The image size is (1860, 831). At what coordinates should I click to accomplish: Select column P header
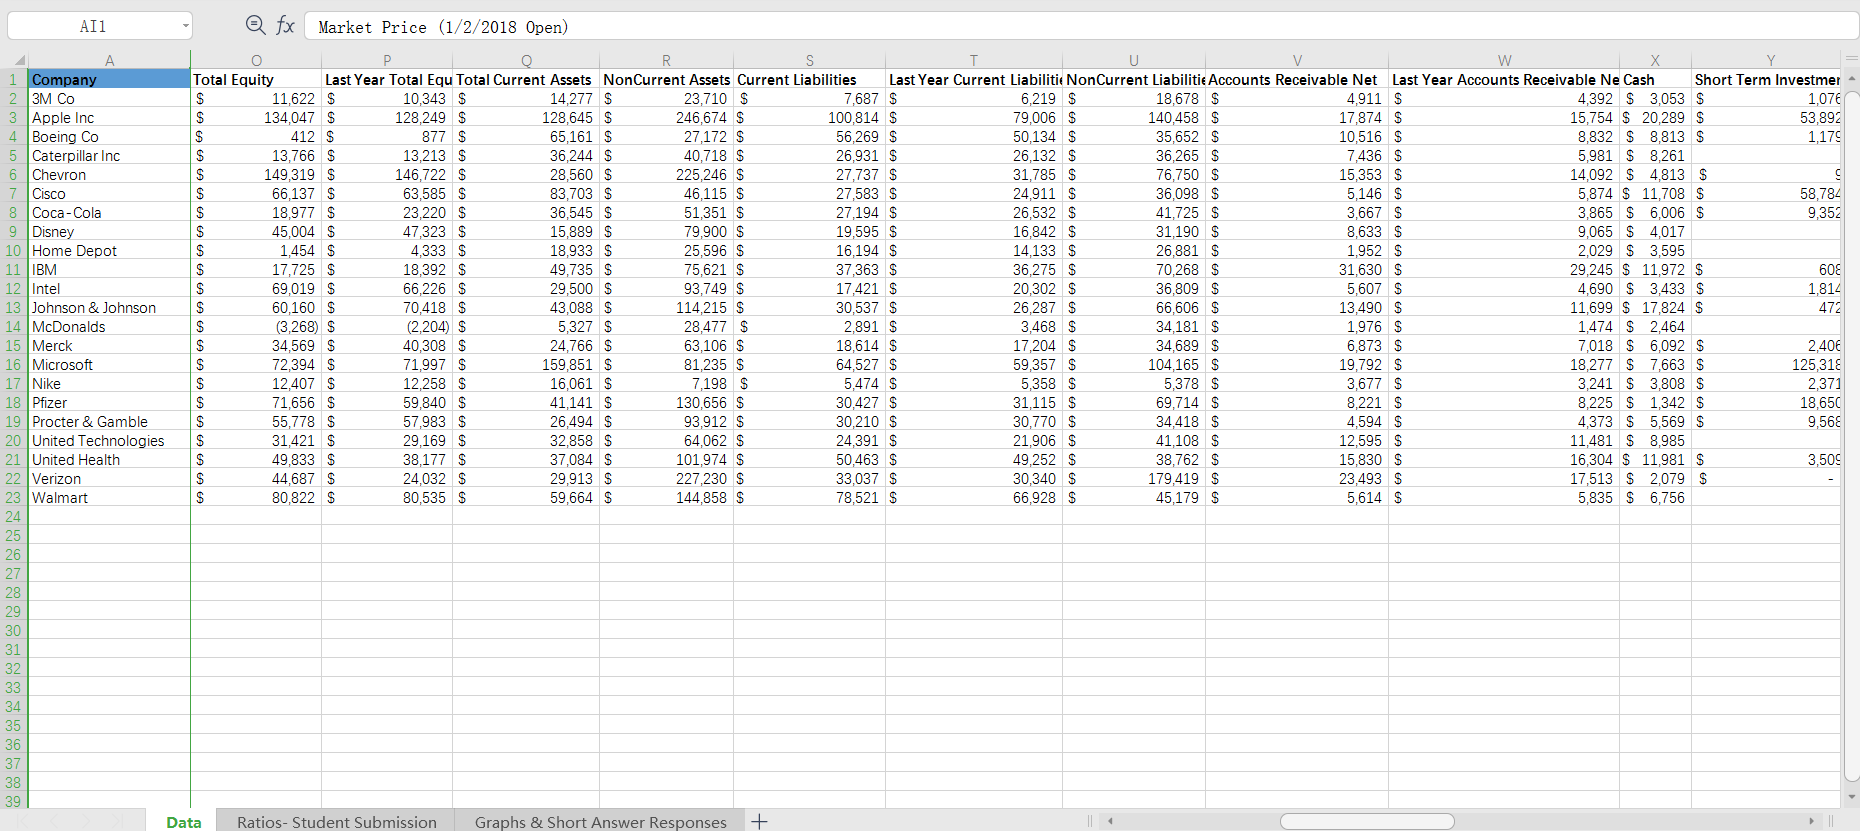[x=387, y=60]
